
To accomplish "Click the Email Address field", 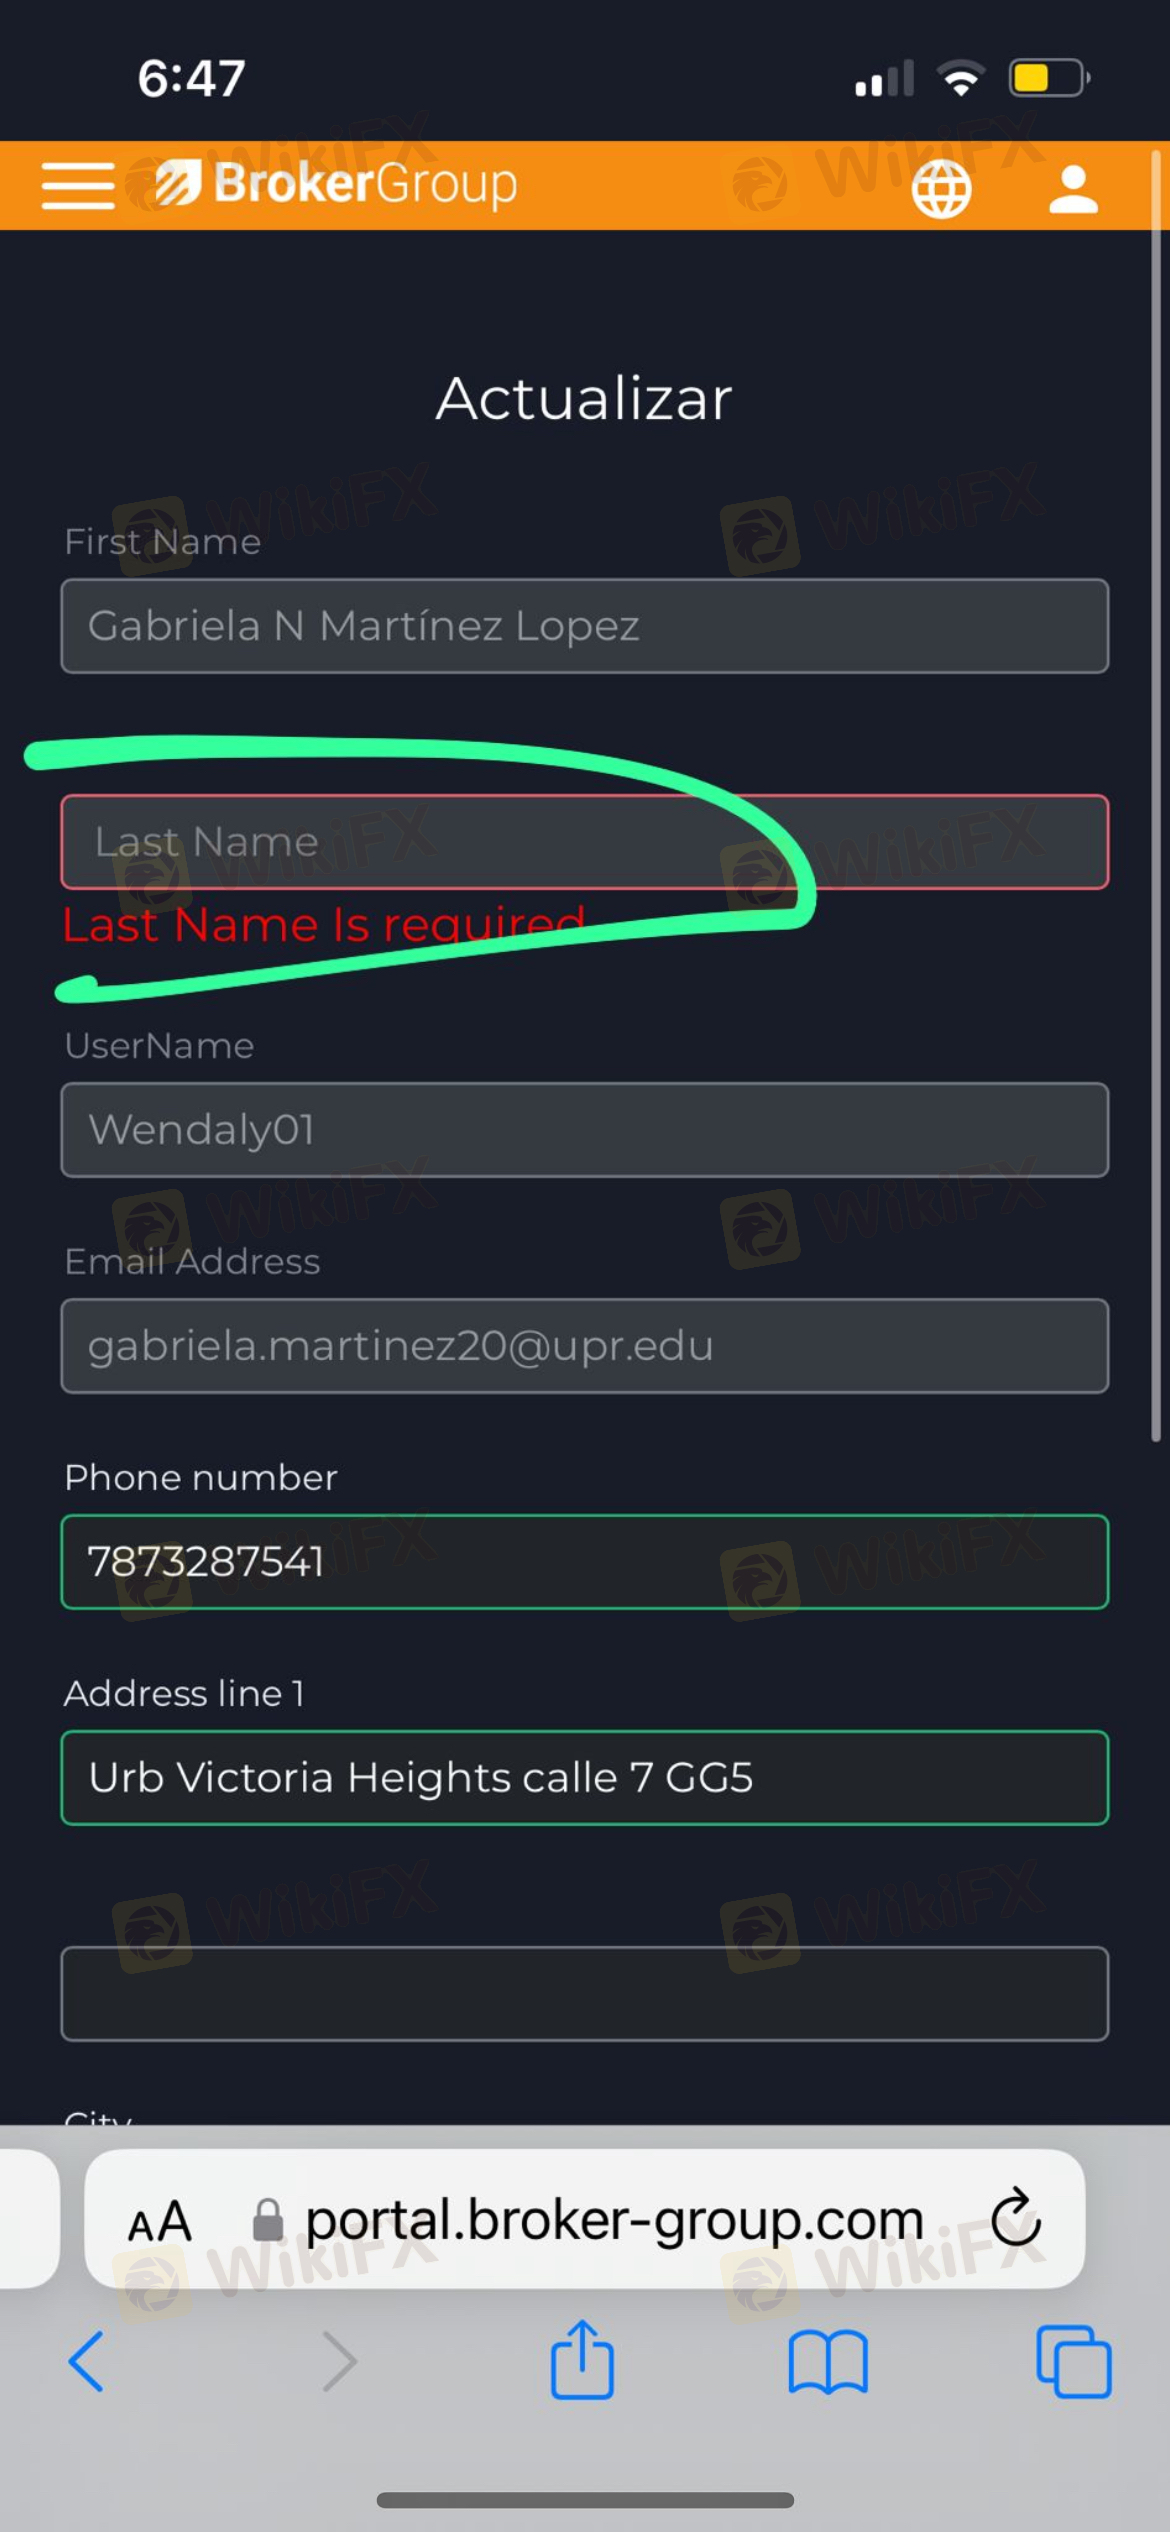I will (x=585, y=1346).
